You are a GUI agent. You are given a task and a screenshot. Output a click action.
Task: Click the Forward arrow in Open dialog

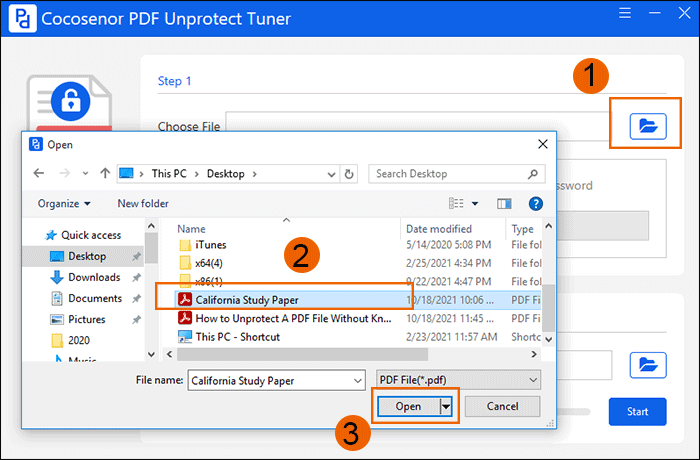point(65,173)
